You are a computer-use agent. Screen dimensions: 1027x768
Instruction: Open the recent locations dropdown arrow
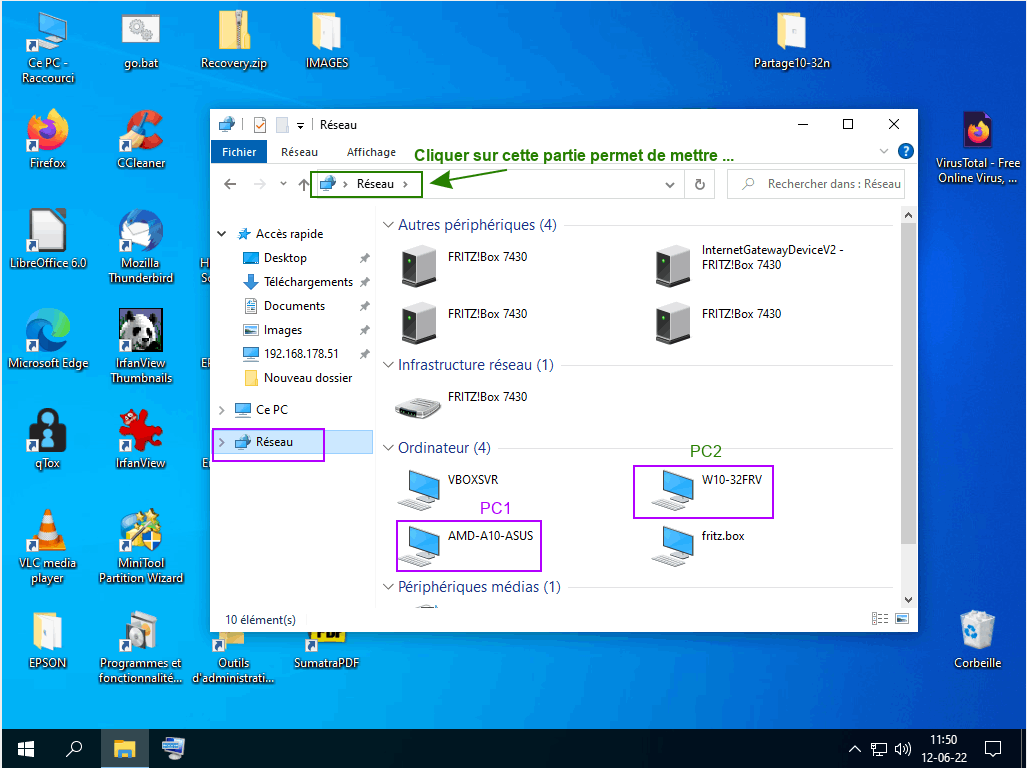pos(283,184)
